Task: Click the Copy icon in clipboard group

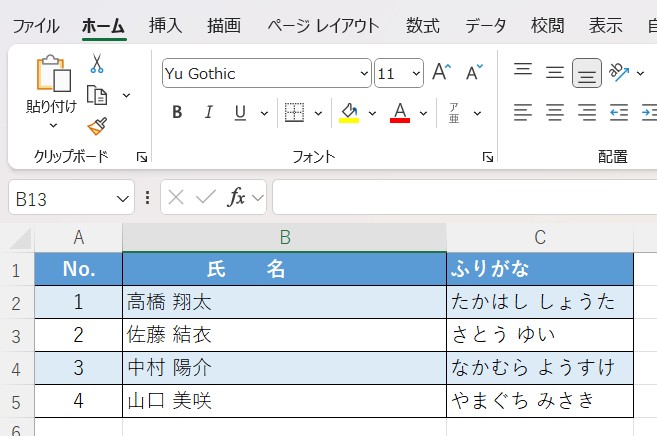Action: click(x=97, y=95)
